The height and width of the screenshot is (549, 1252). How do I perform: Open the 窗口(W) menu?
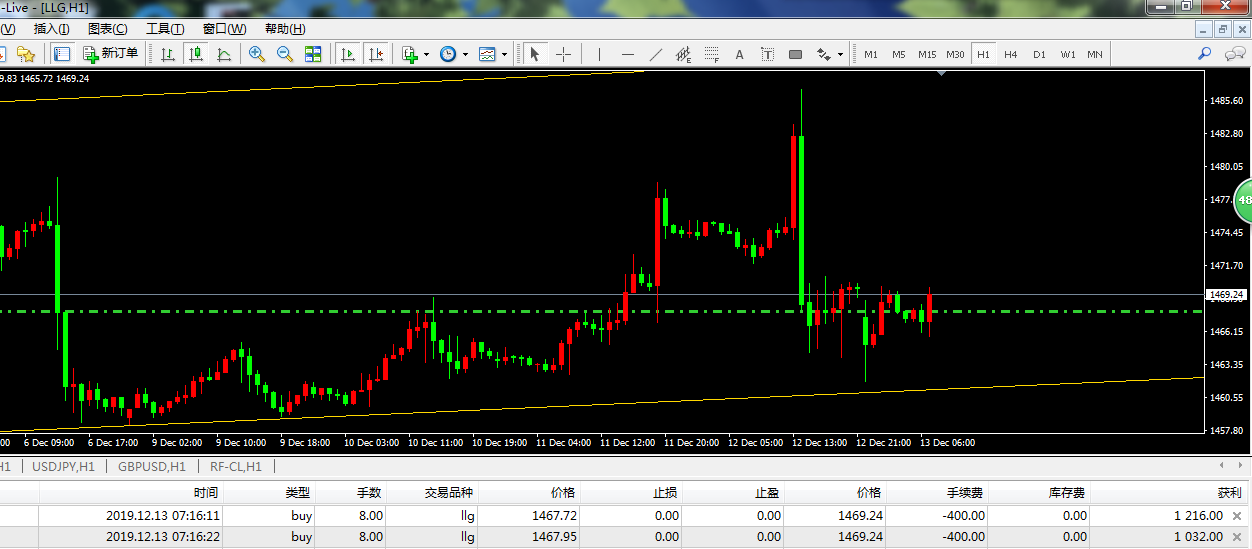point(224,29)
